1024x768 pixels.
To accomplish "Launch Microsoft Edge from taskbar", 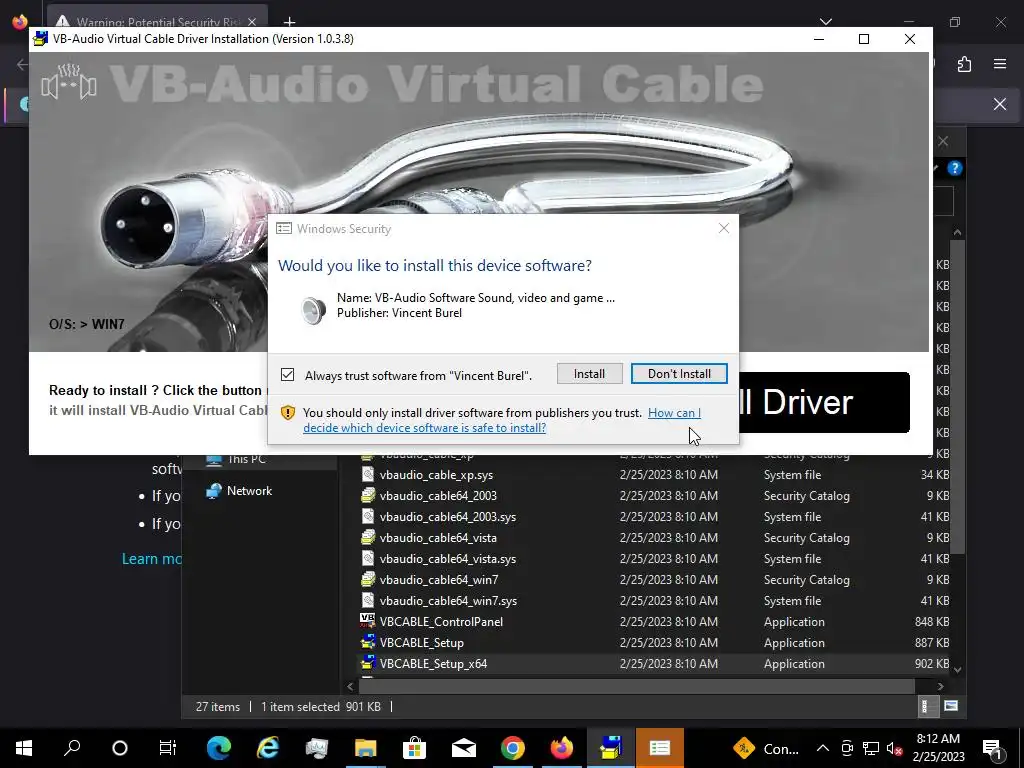I will coord(219,748).
